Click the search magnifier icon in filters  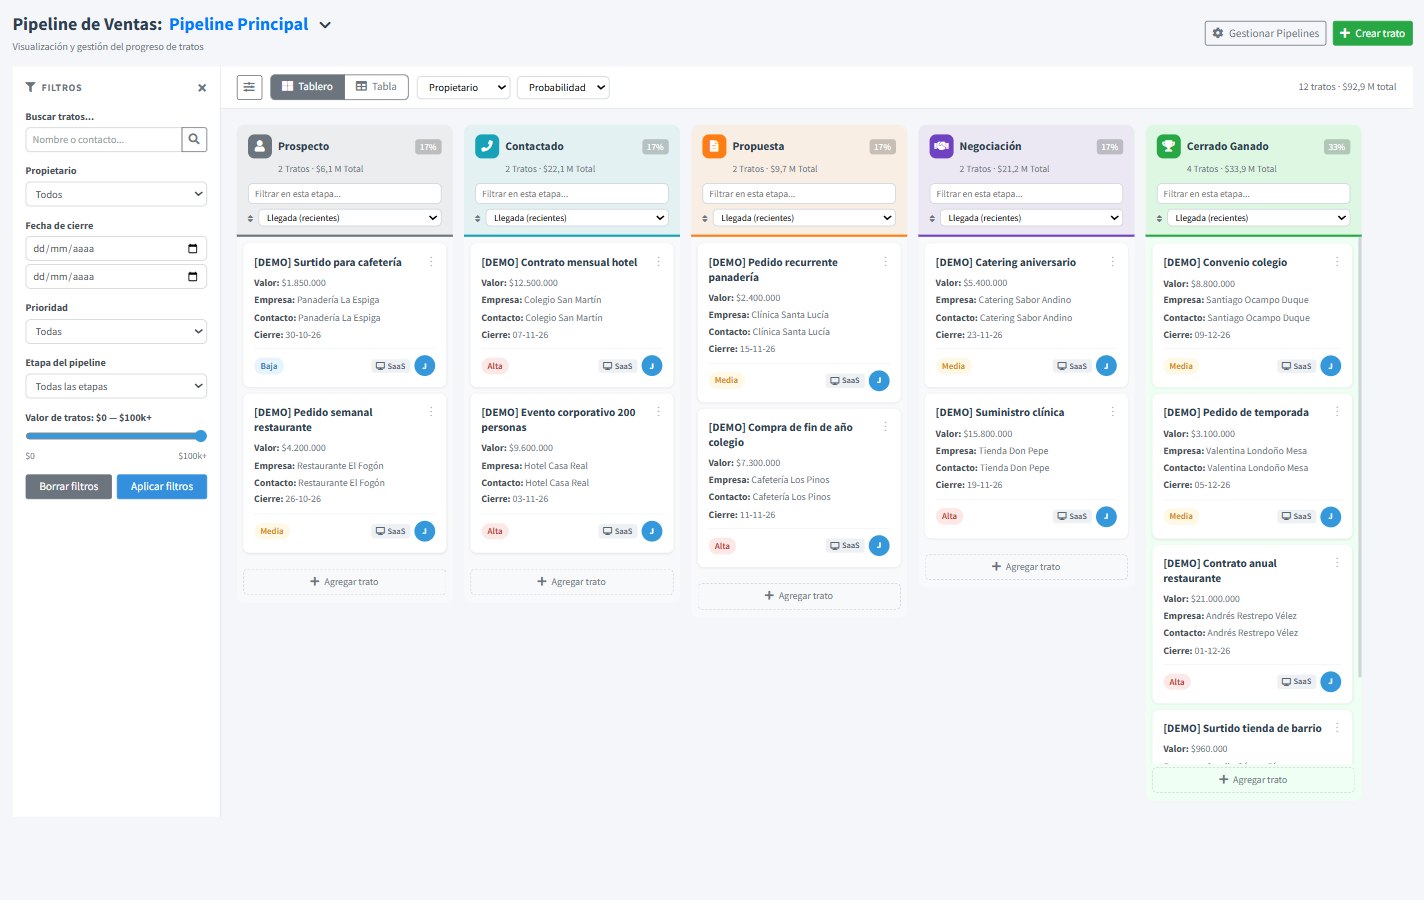pyautogui.click(x=194, y=139)
